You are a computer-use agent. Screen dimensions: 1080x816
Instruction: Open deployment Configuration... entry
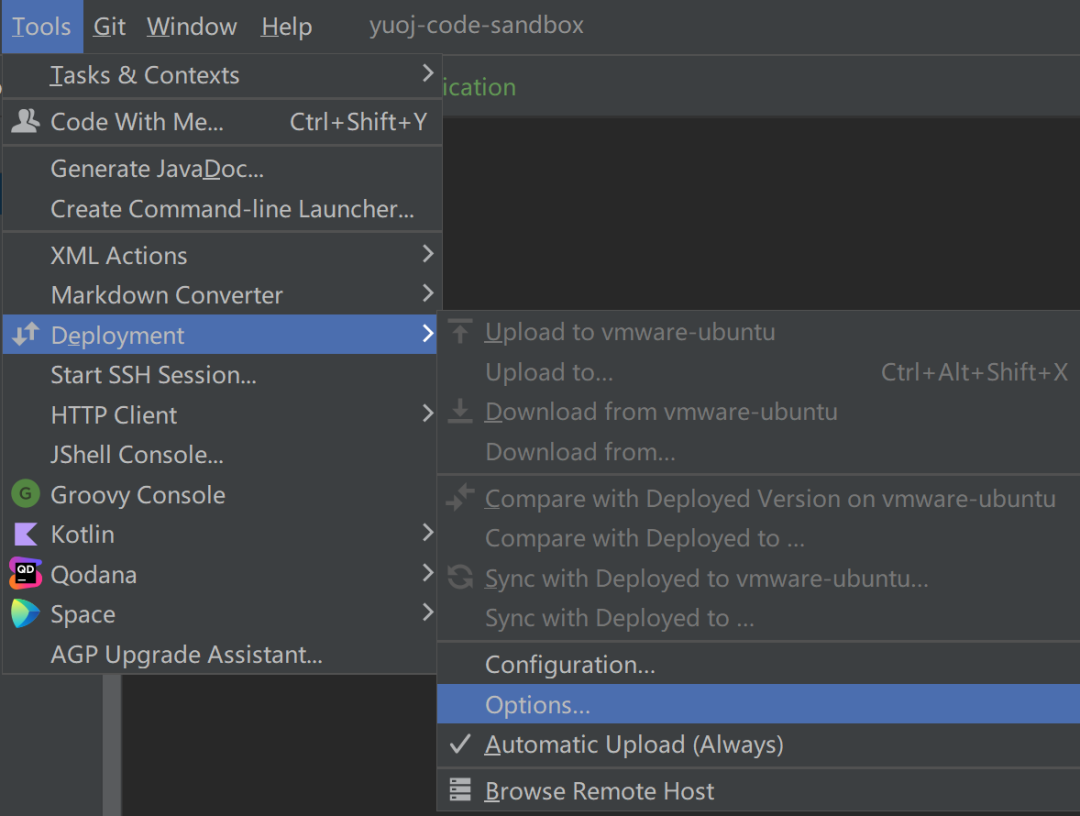coord(570,665)
